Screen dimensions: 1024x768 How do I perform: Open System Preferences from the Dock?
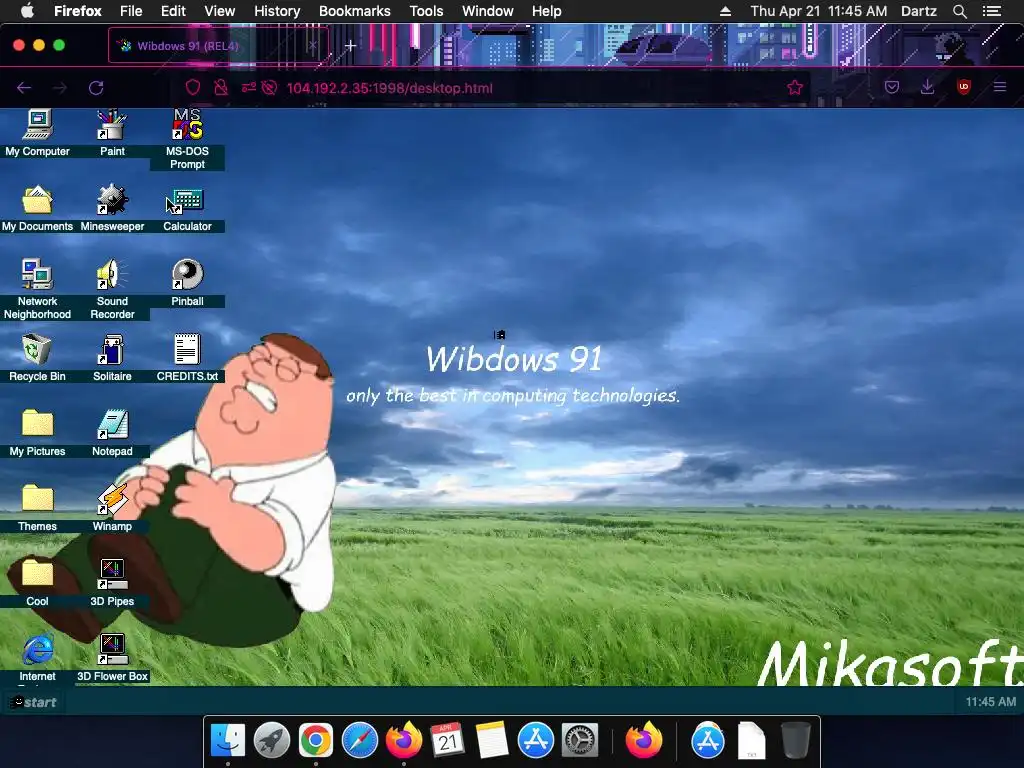(580, 741)
